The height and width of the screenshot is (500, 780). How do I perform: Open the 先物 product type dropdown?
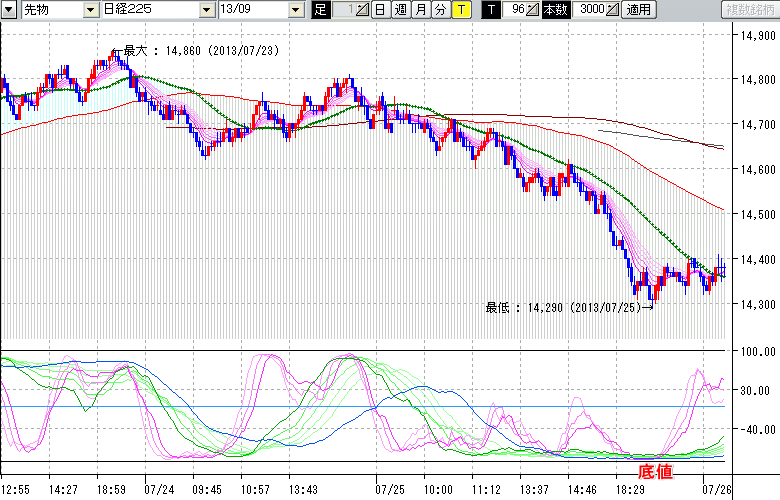pos(91,10)
